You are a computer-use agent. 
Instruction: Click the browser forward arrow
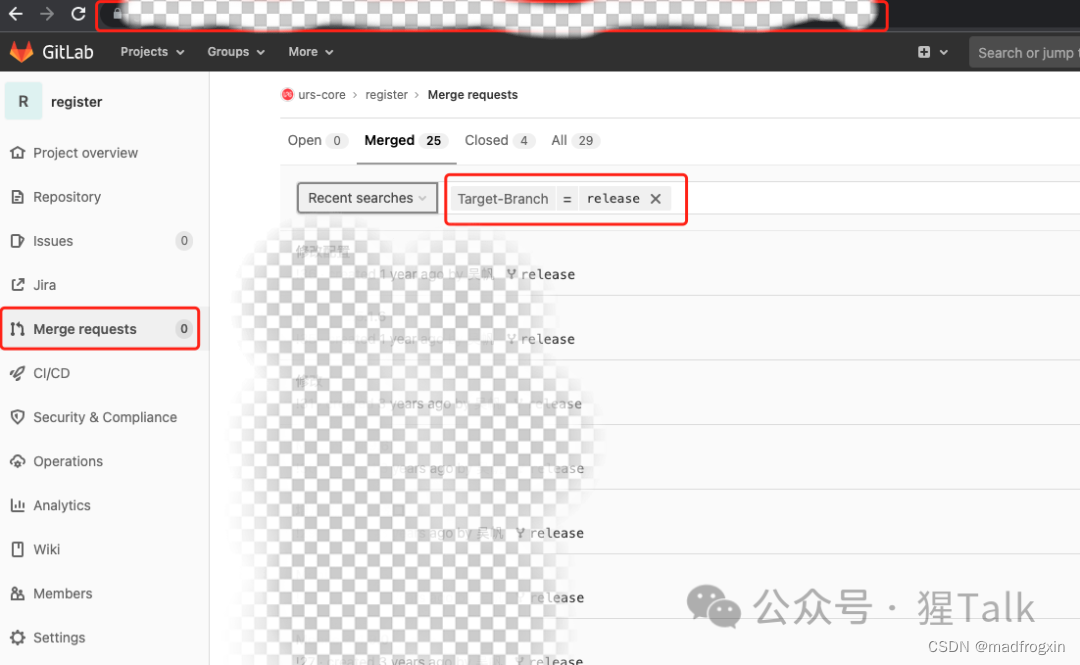(47, 13)
